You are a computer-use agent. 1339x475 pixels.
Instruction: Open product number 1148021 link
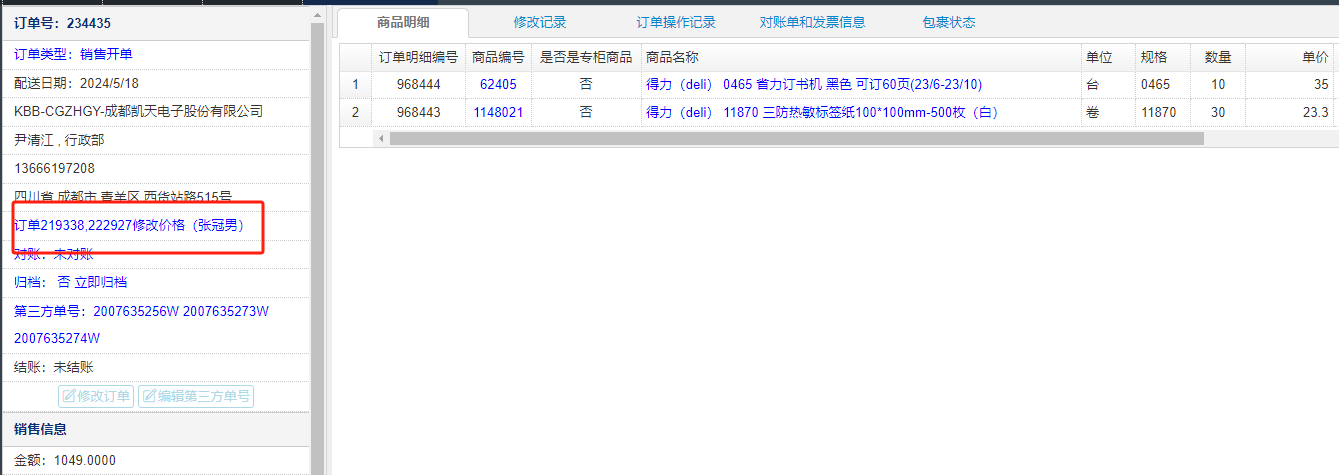click(x=498, y=113)
